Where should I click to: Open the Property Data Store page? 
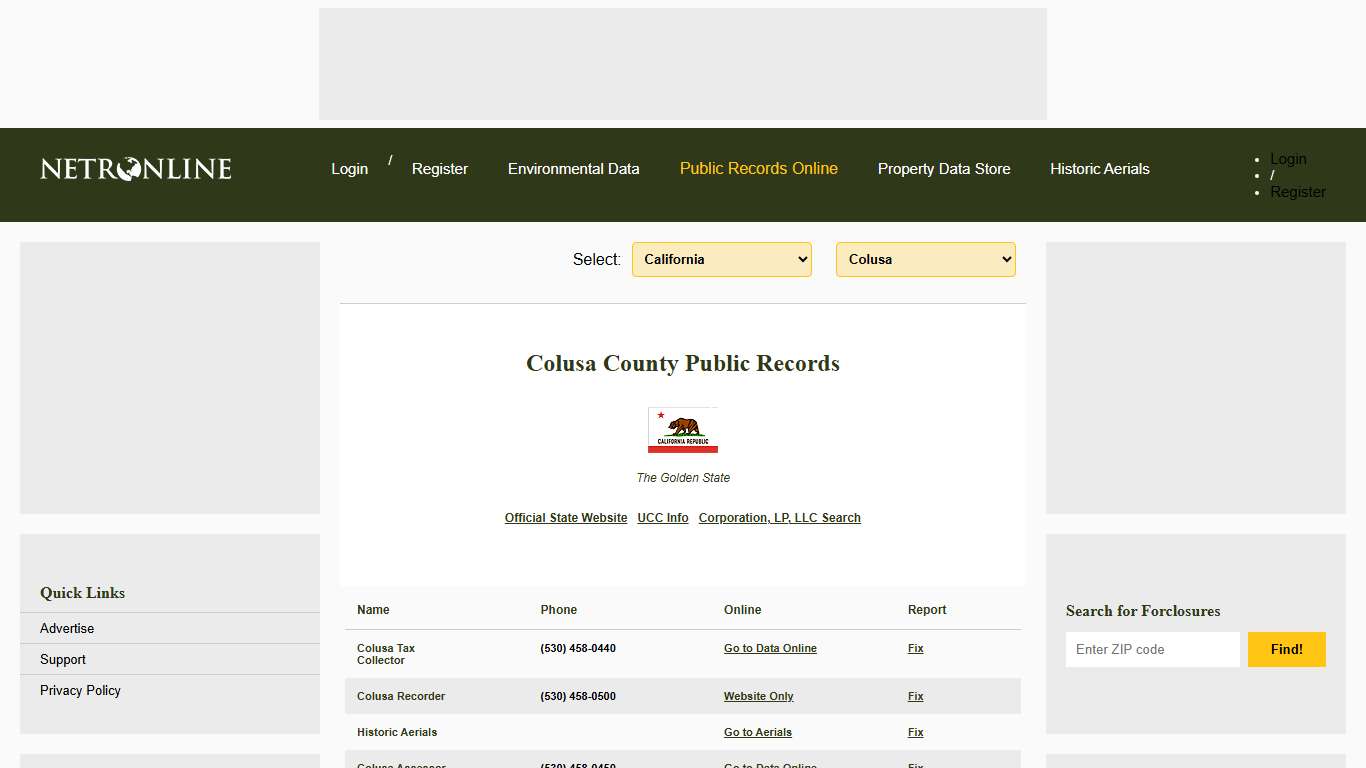pyautogui.click(x=944, y=169)
